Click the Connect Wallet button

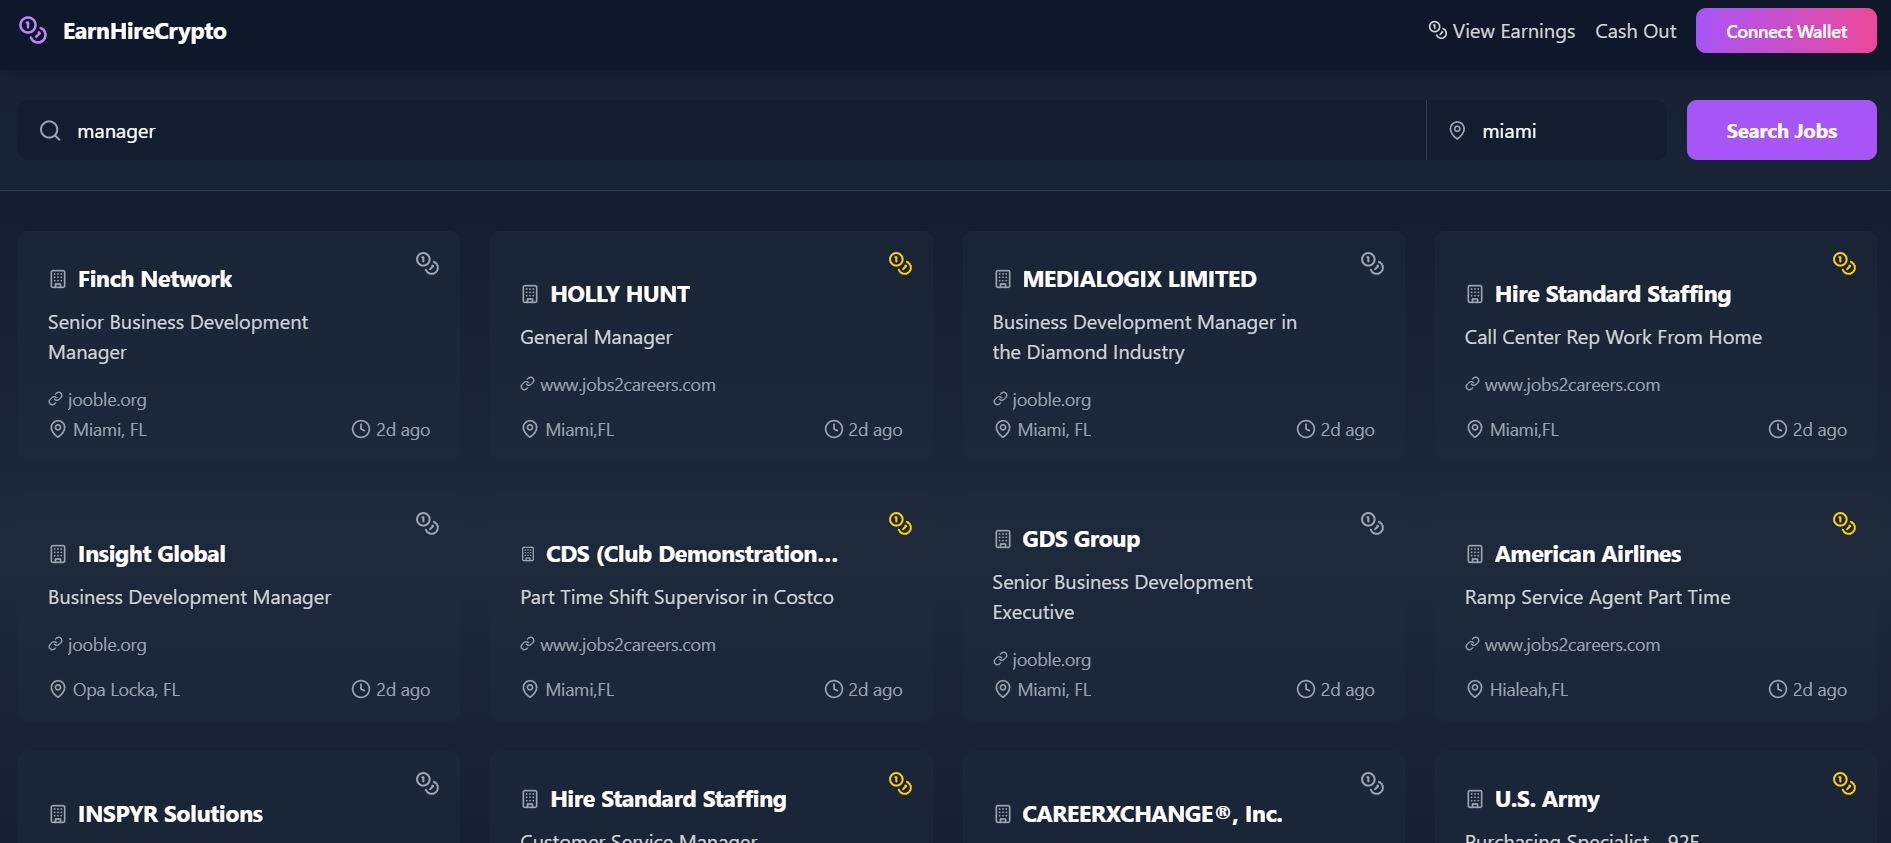tap(1786, 31)
